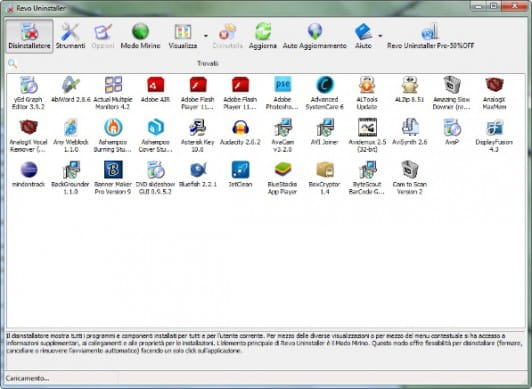Select Advanced SystemCare 6

coord(325,93)
